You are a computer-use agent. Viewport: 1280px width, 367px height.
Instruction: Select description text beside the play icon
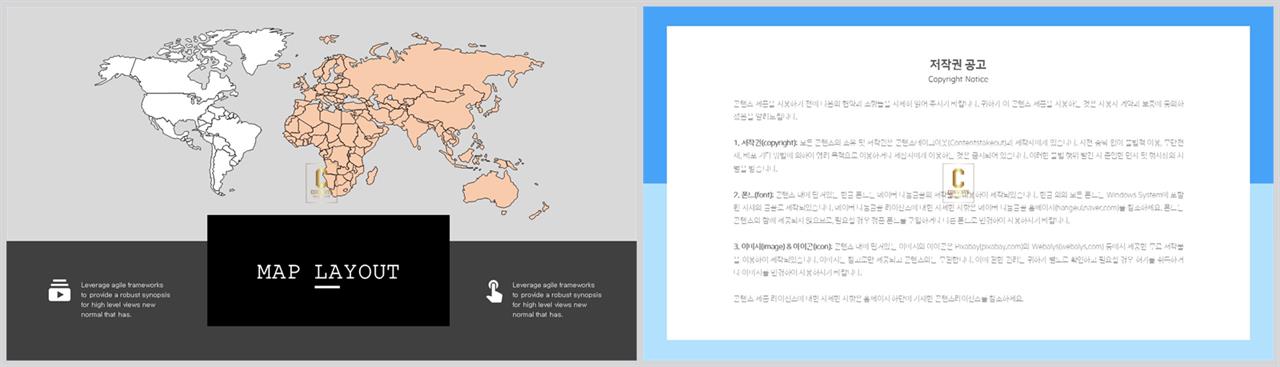point(126,299)
